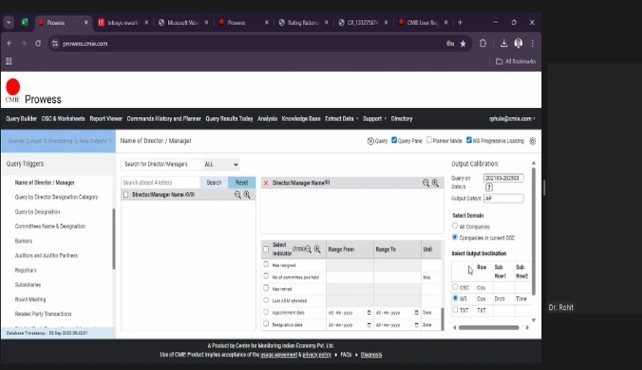Open calendar picker for Resignation date Range To
The height and width of the screenshot is (370, 642).
click(416, 325)
